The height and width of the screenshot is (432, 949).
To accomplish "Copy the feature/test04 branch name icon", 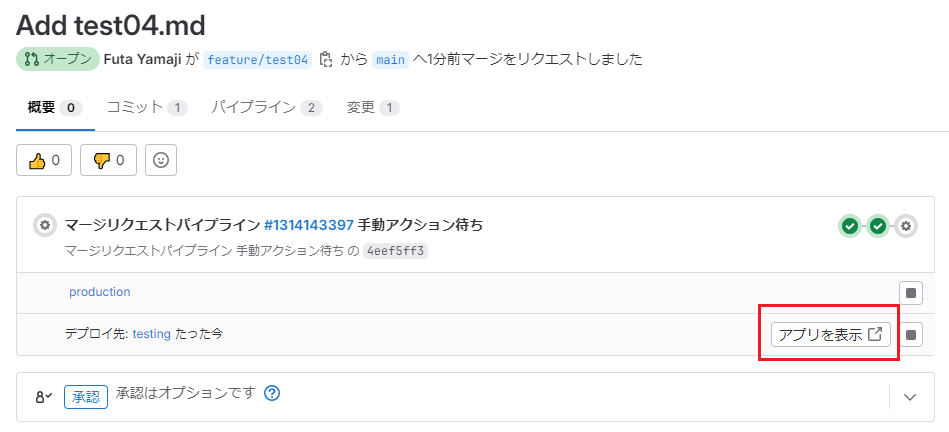I will (325, 60).
